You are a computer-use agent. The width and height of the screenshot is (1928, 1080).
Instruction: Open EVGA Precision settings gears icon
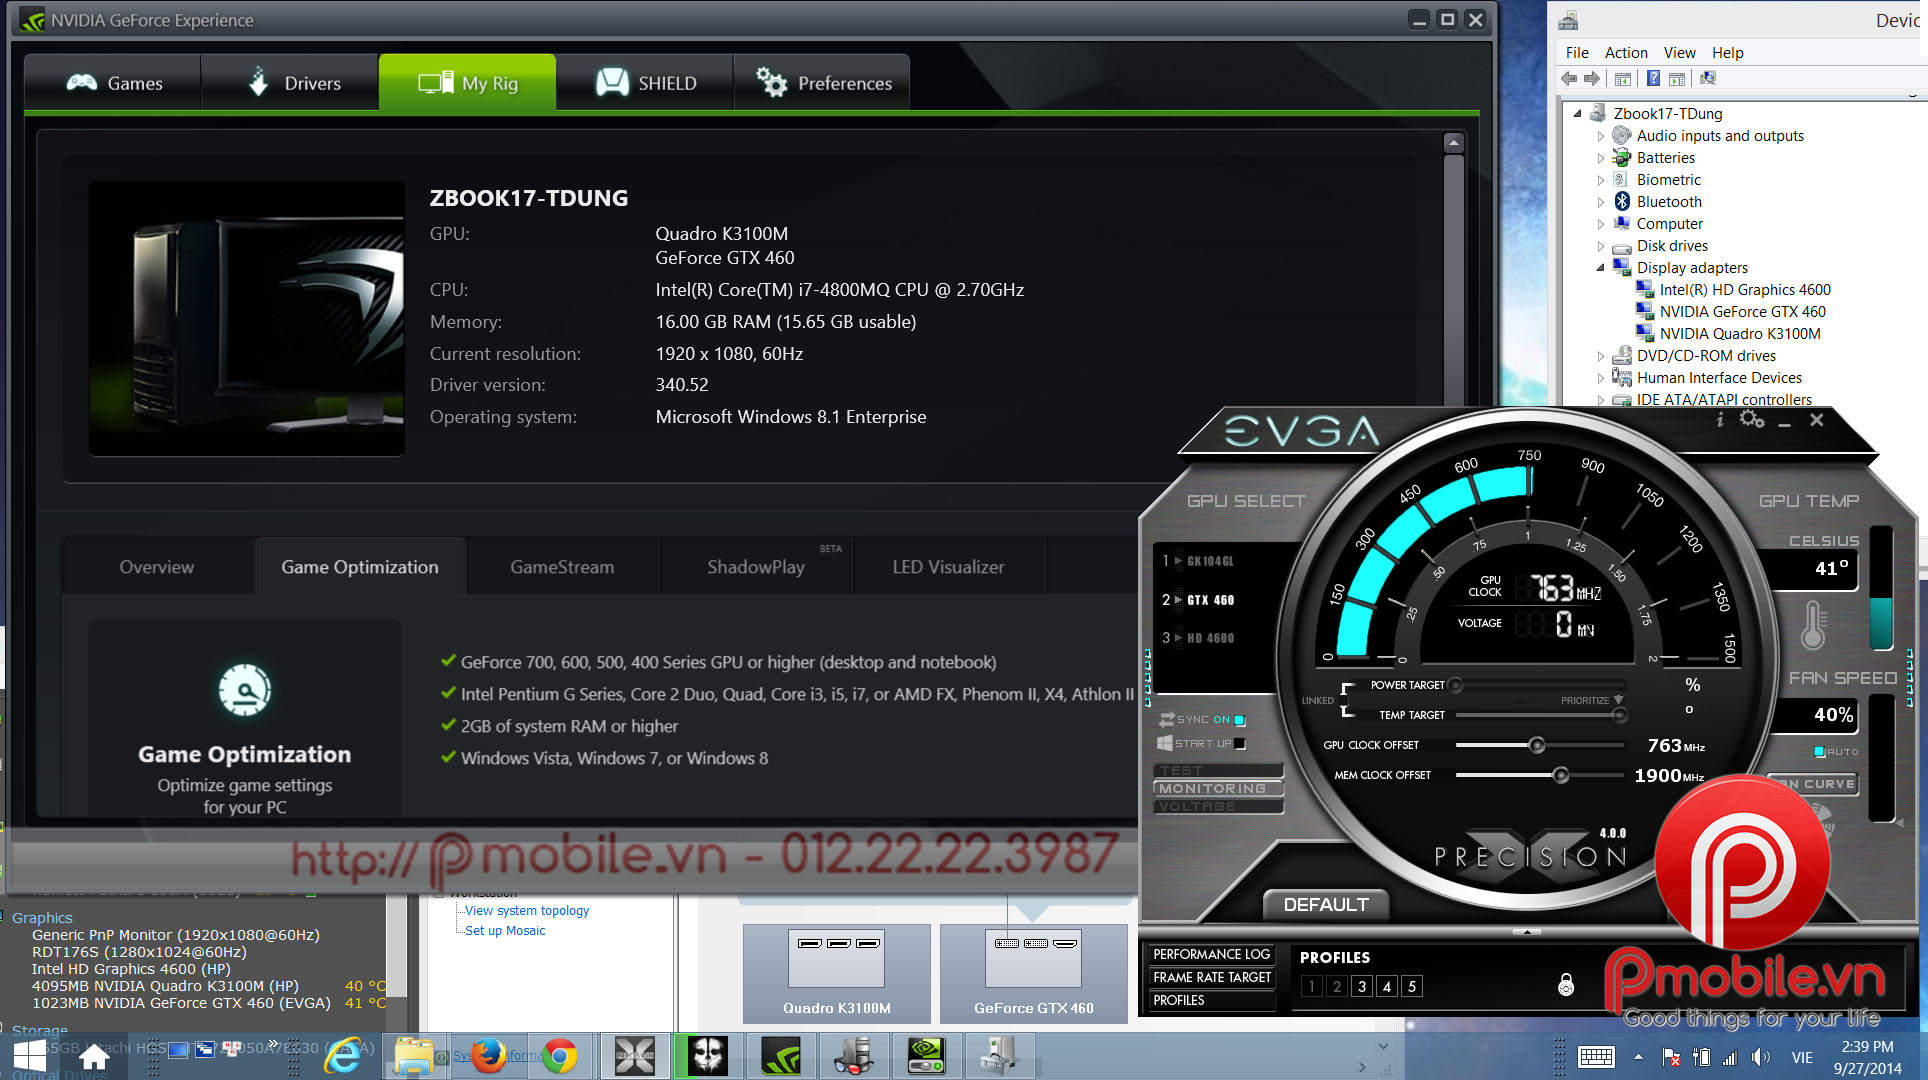pos(1752,419)
